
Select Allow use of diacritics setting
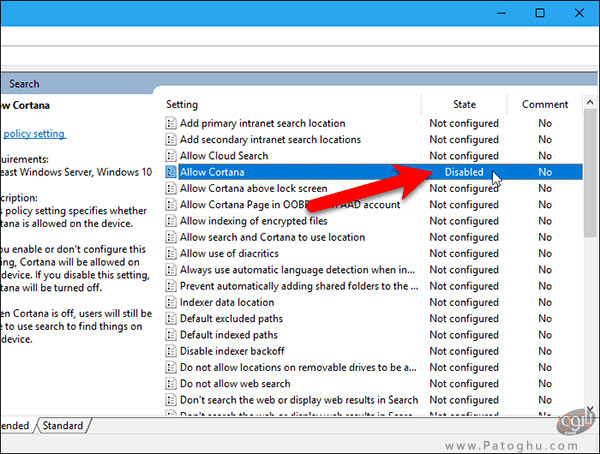[x=229, y=253]
